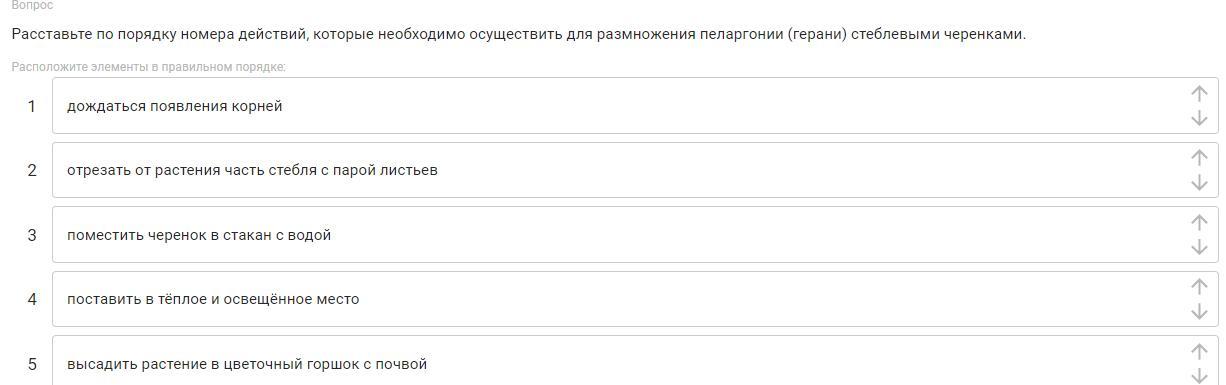Move 'поставить в тёплое' item down

tap(1199, 311)
